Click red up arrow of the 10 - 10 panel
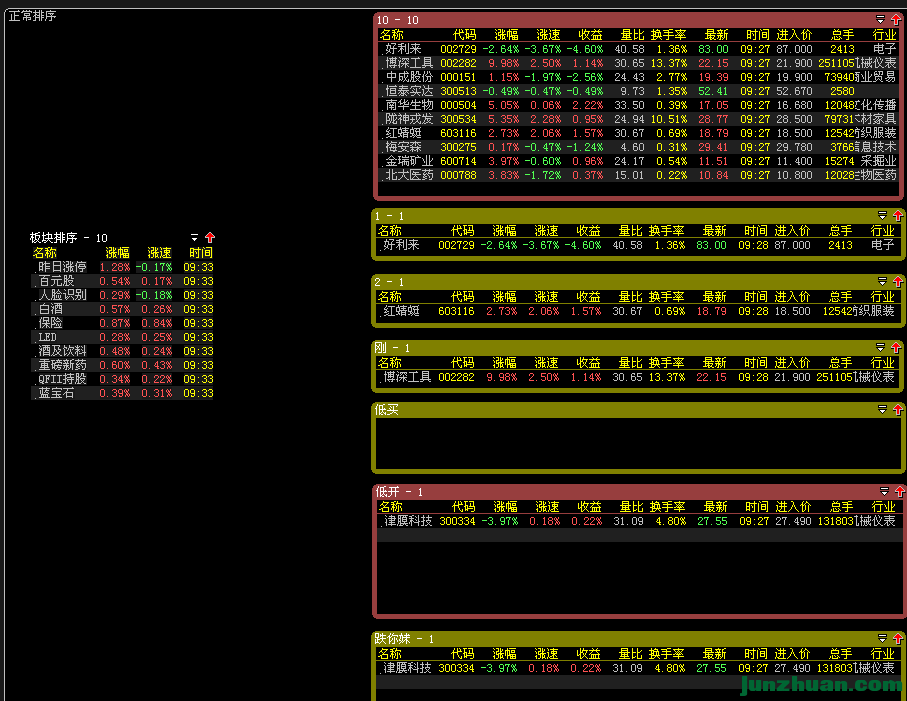 [x=897, y=20]
